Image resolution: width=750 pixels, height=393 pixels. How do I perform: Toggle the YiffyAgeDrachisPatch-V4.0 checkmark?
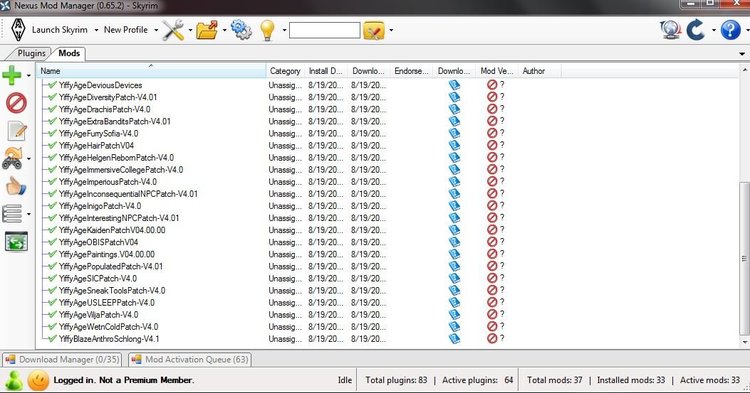point(53,109)
